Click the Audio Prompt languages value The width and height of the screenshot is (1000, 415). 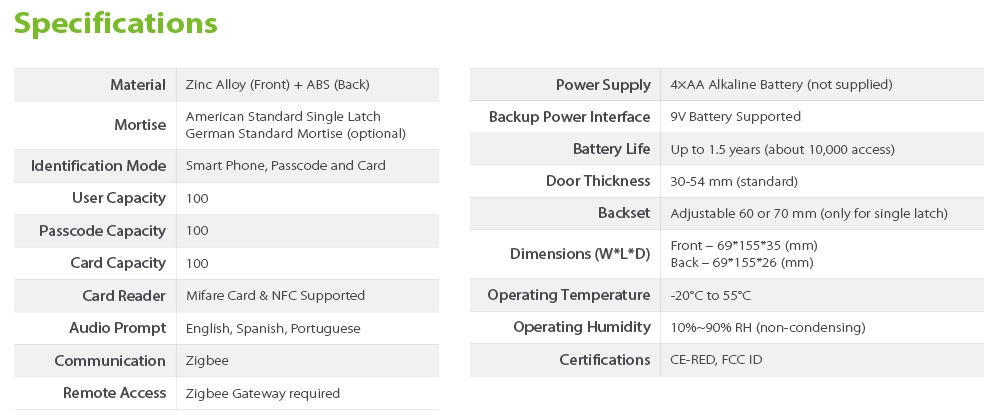click(x=273, y=328)
